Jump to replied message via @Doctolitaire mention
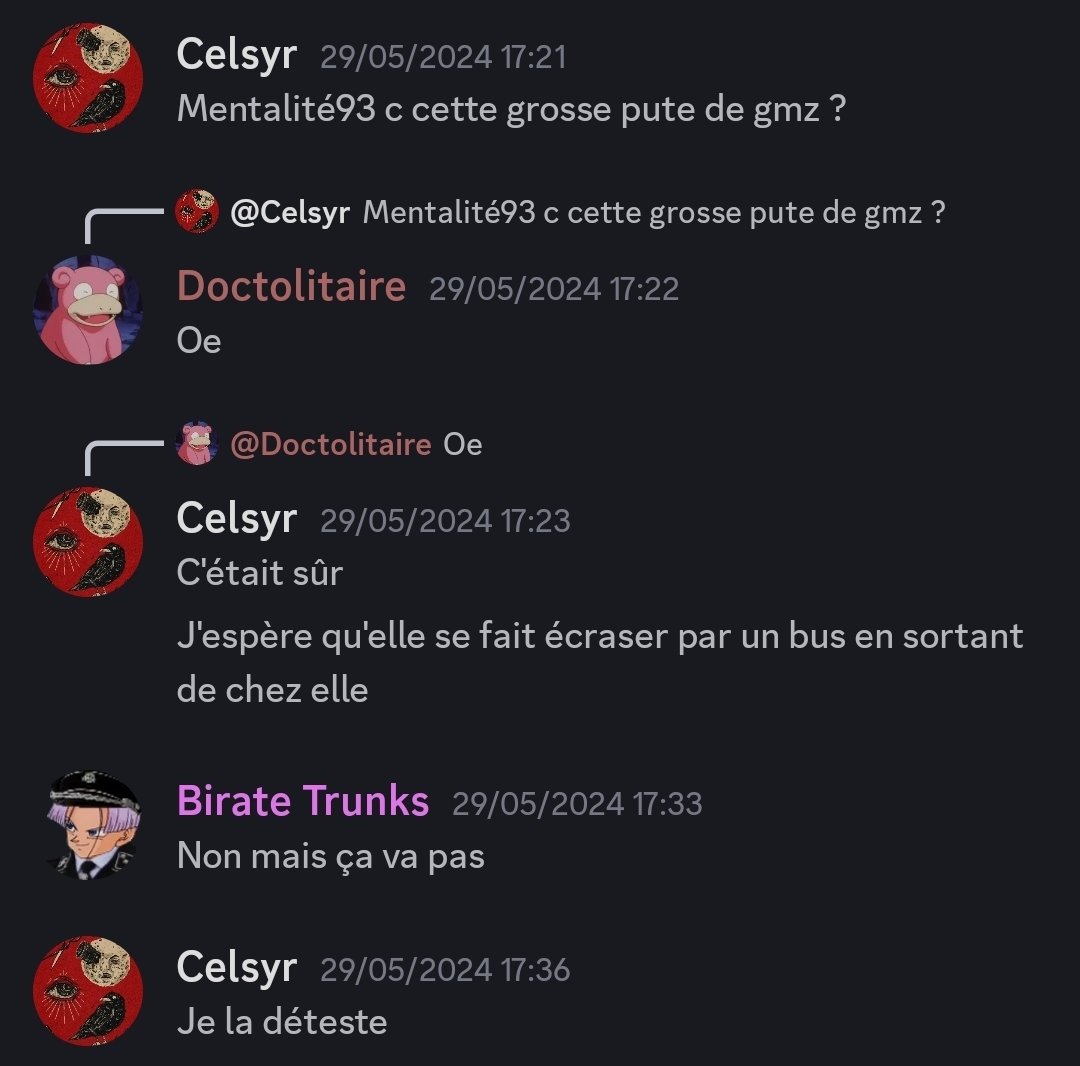1080x1066 pixels. (x=331, y=444)
